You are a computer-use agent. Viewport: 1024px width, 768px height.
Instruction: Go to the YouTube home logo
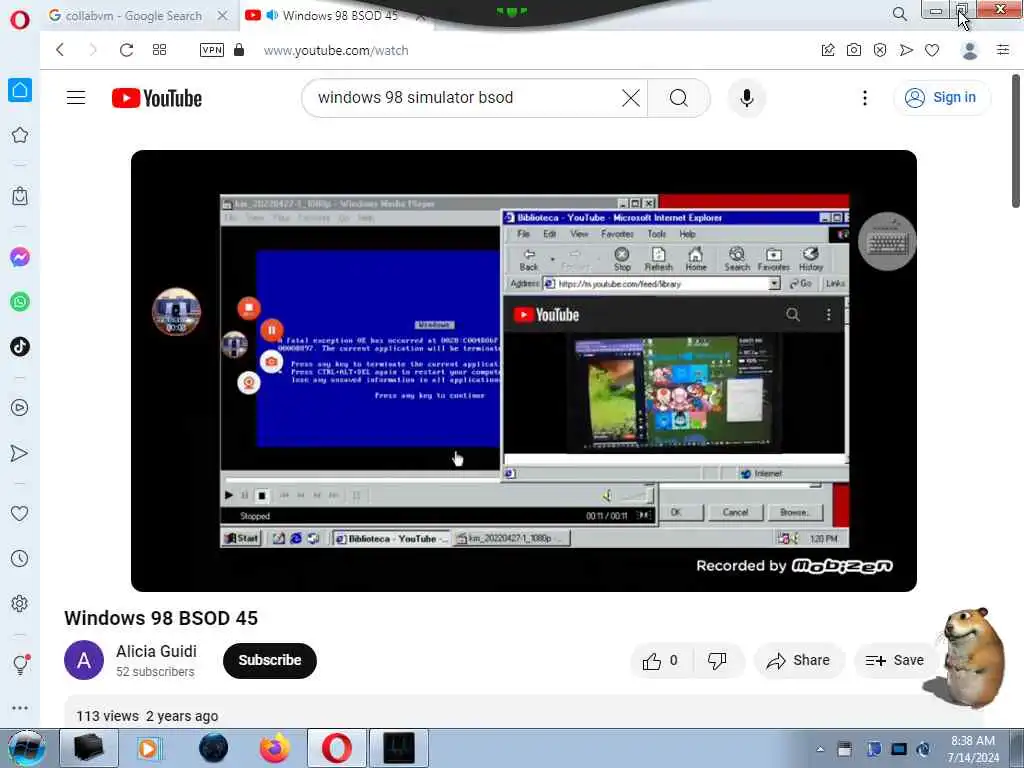pos(157,98)
